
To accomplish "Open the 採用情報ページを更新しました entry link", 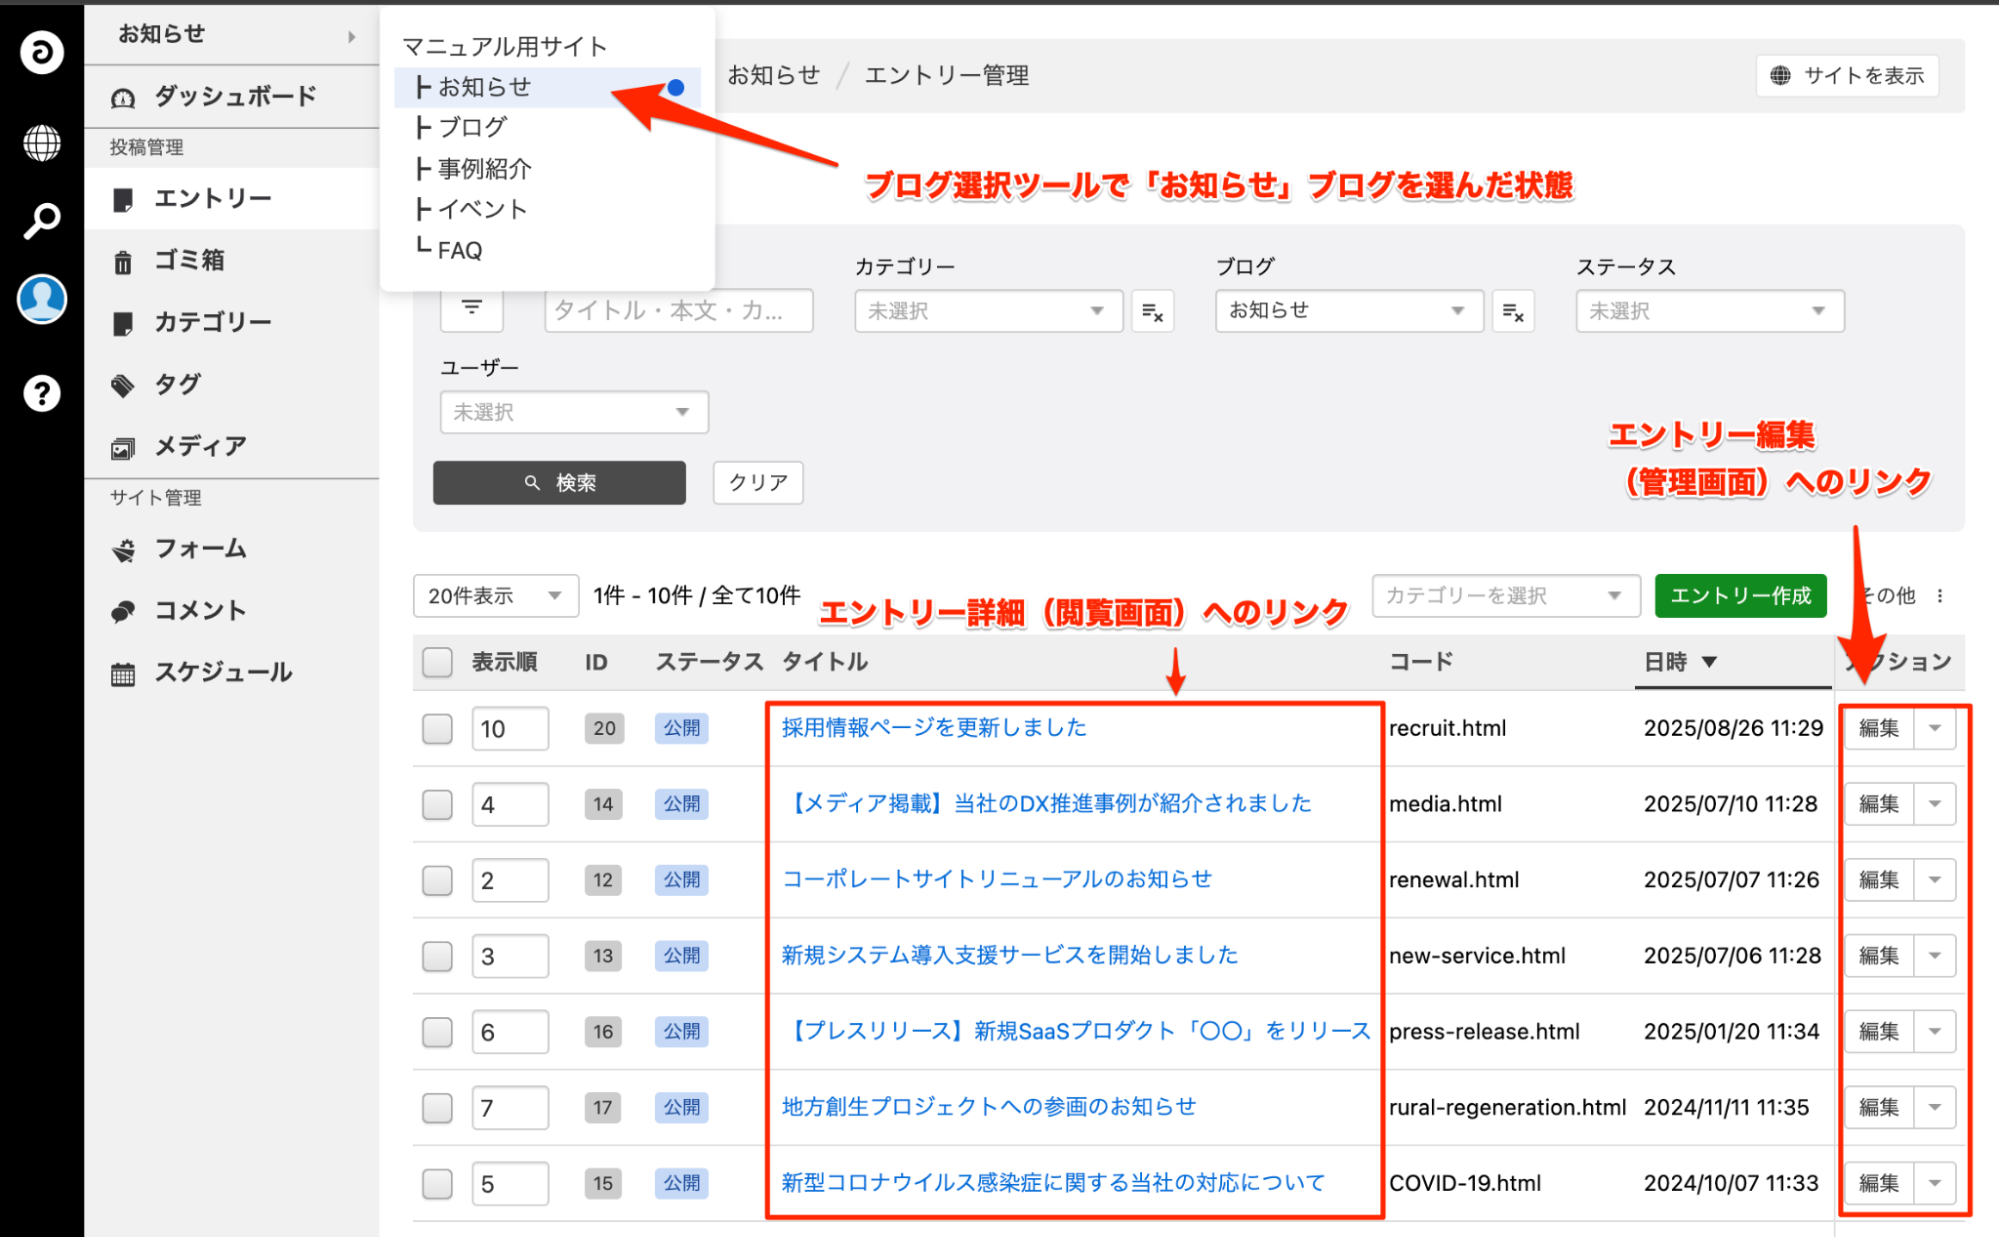I will click(933, 728).
